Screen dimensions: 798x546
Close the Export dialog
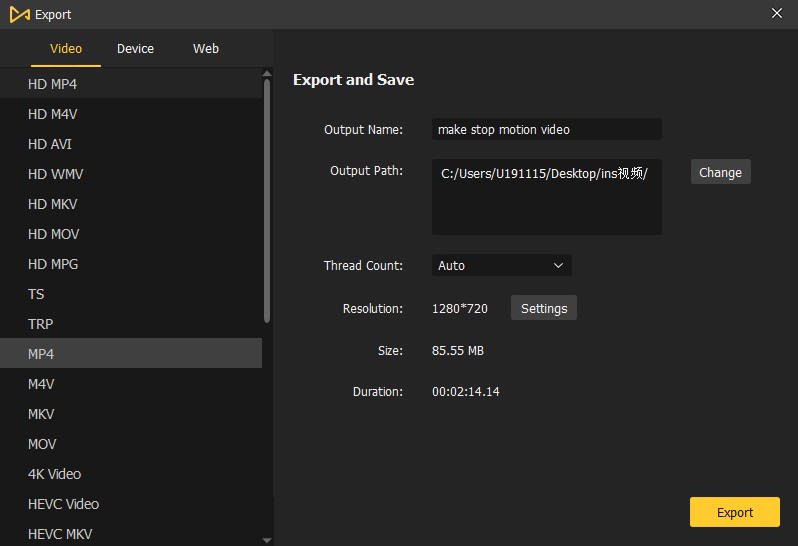[x=777, y=13]
